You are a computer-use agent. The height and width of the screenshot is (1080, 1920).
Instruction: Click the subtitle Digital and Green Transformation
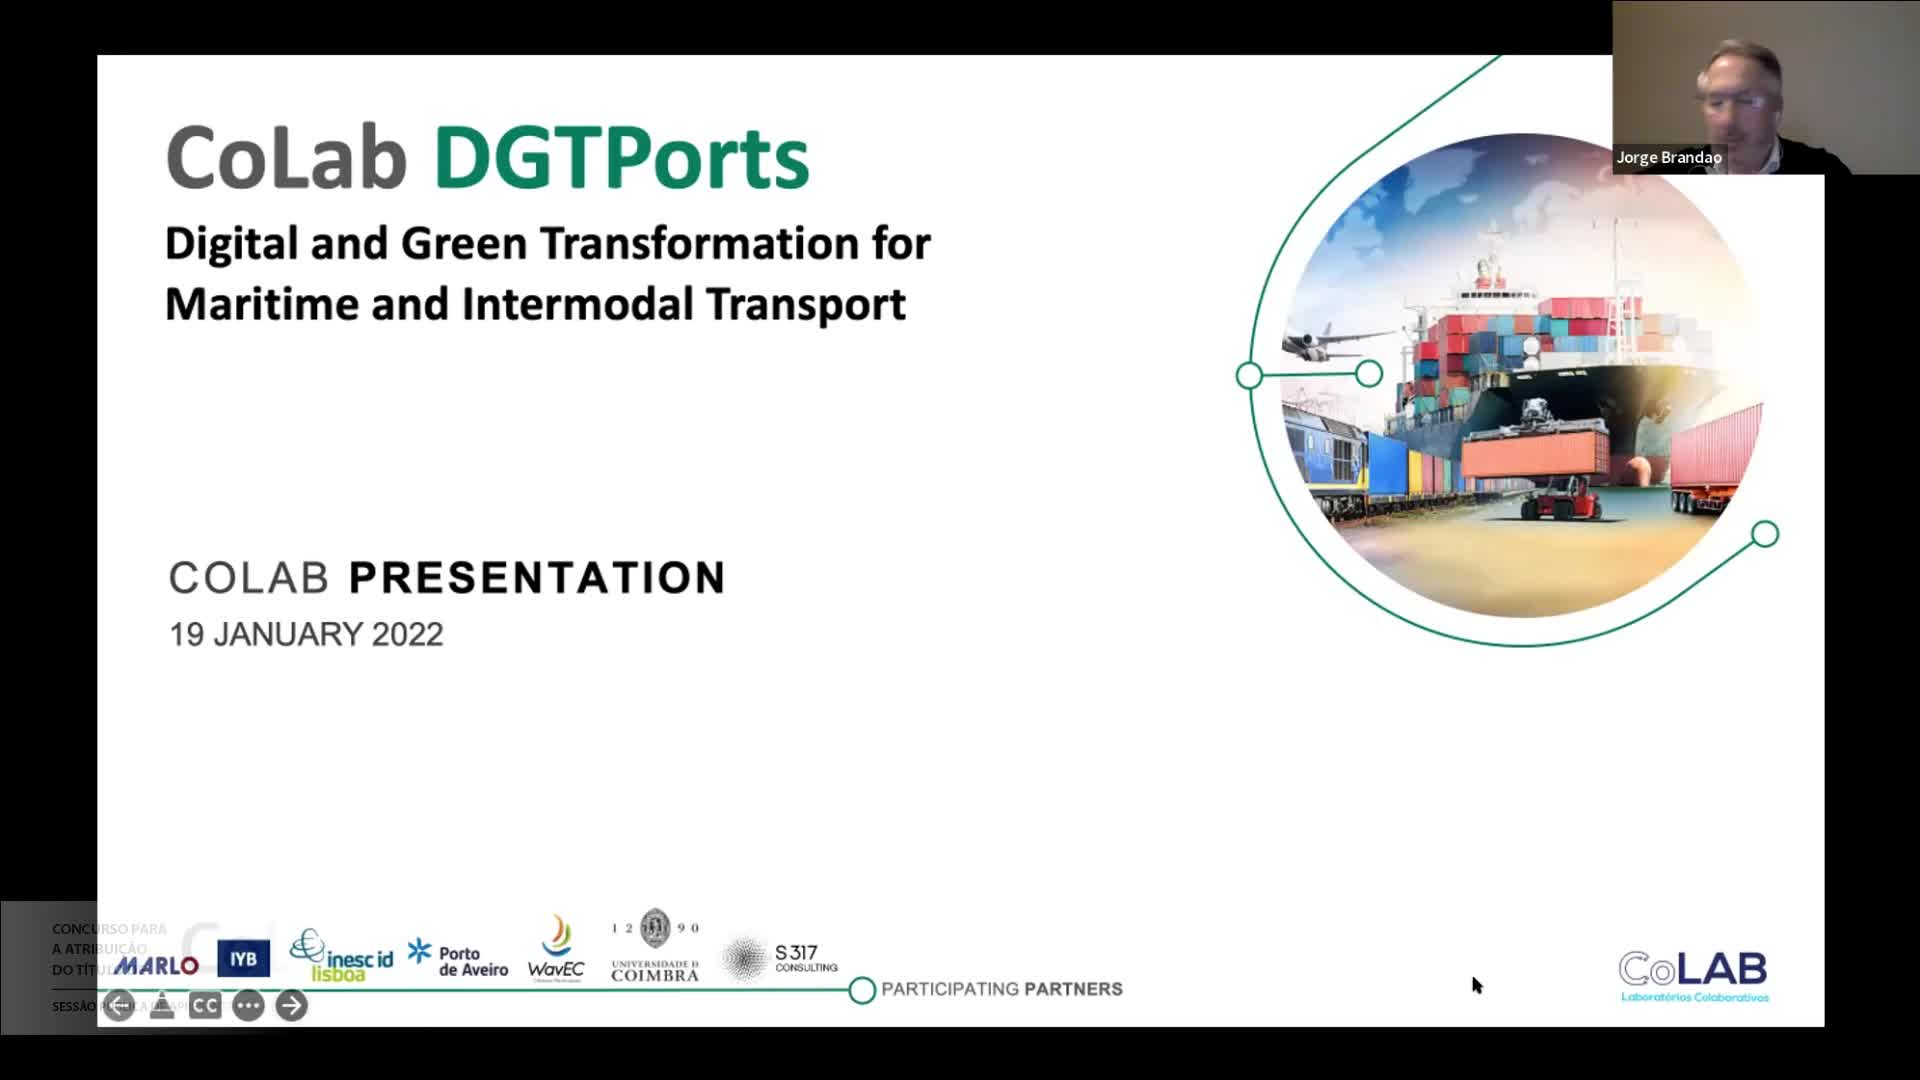click(548, 243)
